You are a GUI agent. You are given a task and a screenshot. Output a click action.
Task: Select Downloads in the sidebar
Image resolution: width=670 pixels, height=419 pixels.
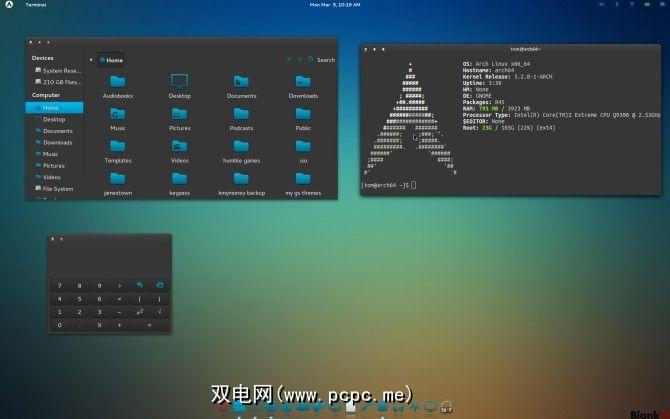pyautogui.click(x=54, y=143)
